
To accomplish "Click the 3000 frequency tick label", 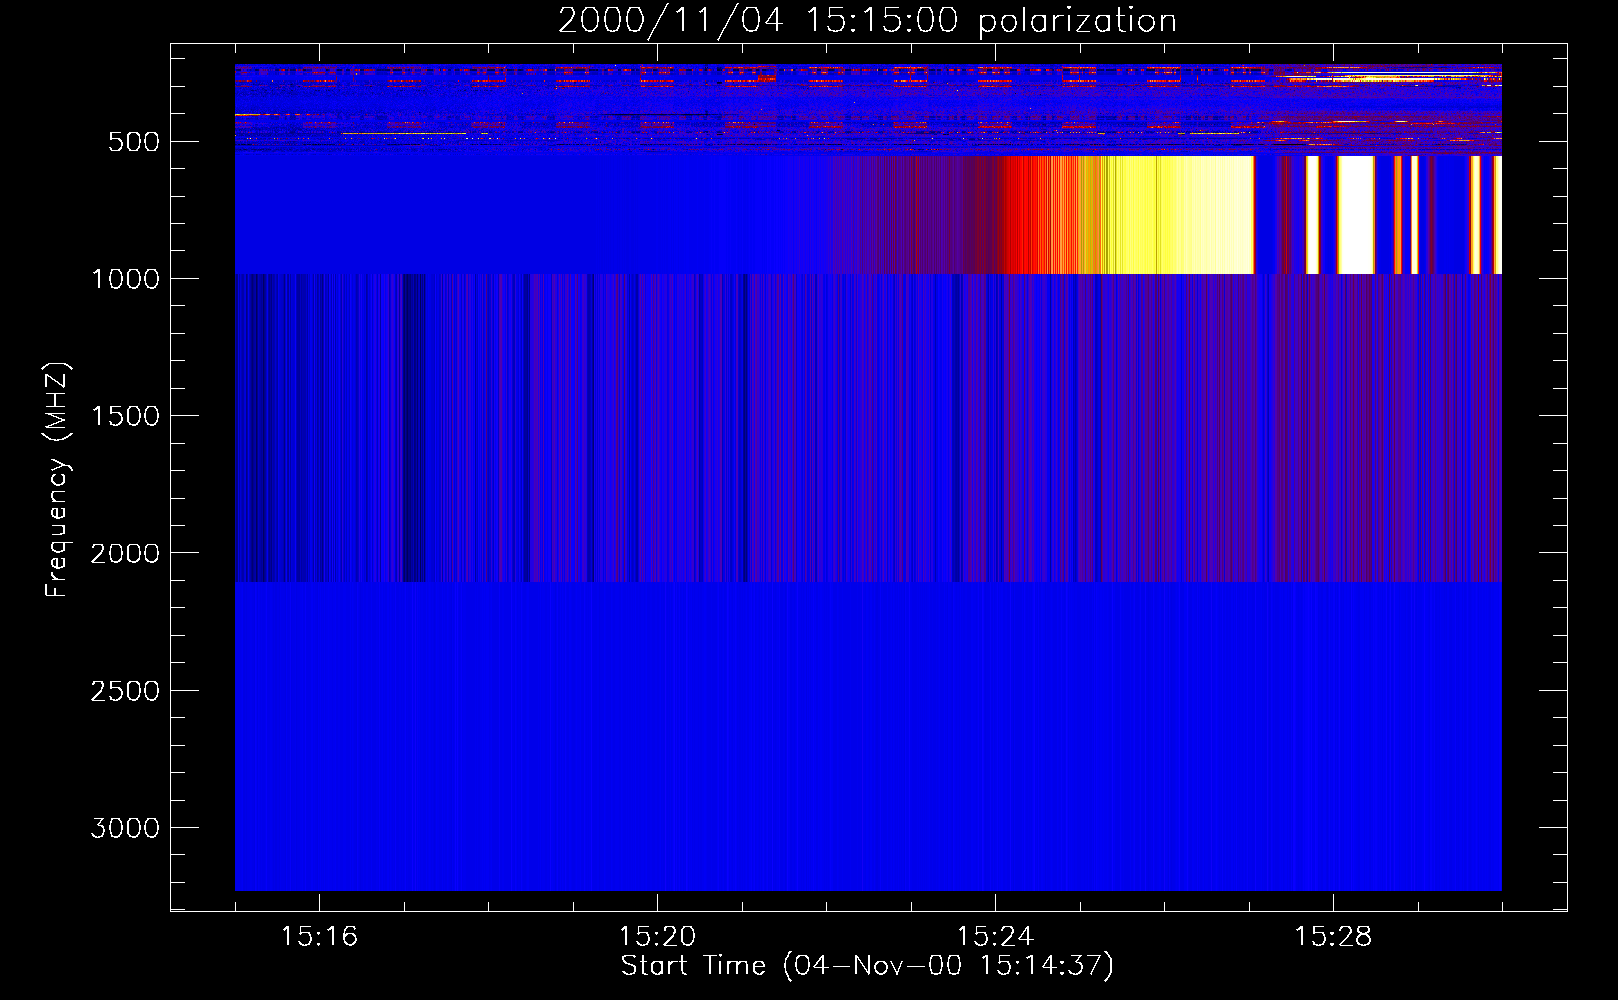I will 125,828.
